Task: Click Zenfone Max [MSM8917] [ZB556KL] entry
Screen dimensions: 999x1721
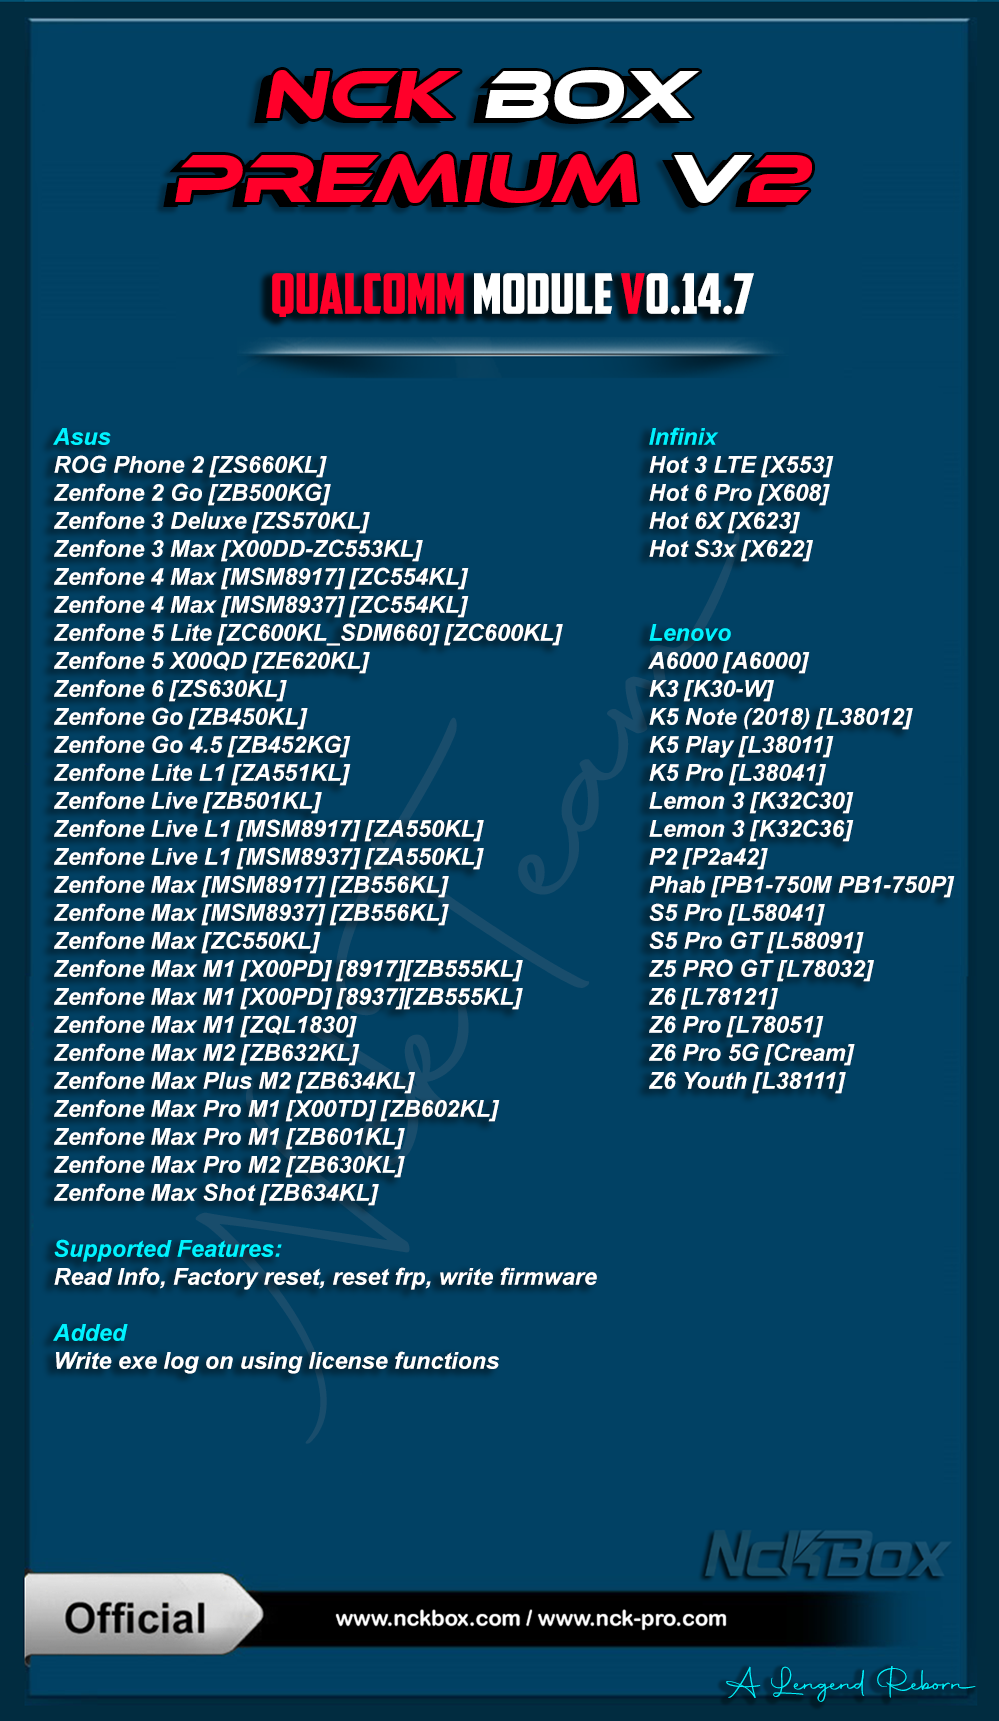Action: (251, 885)
